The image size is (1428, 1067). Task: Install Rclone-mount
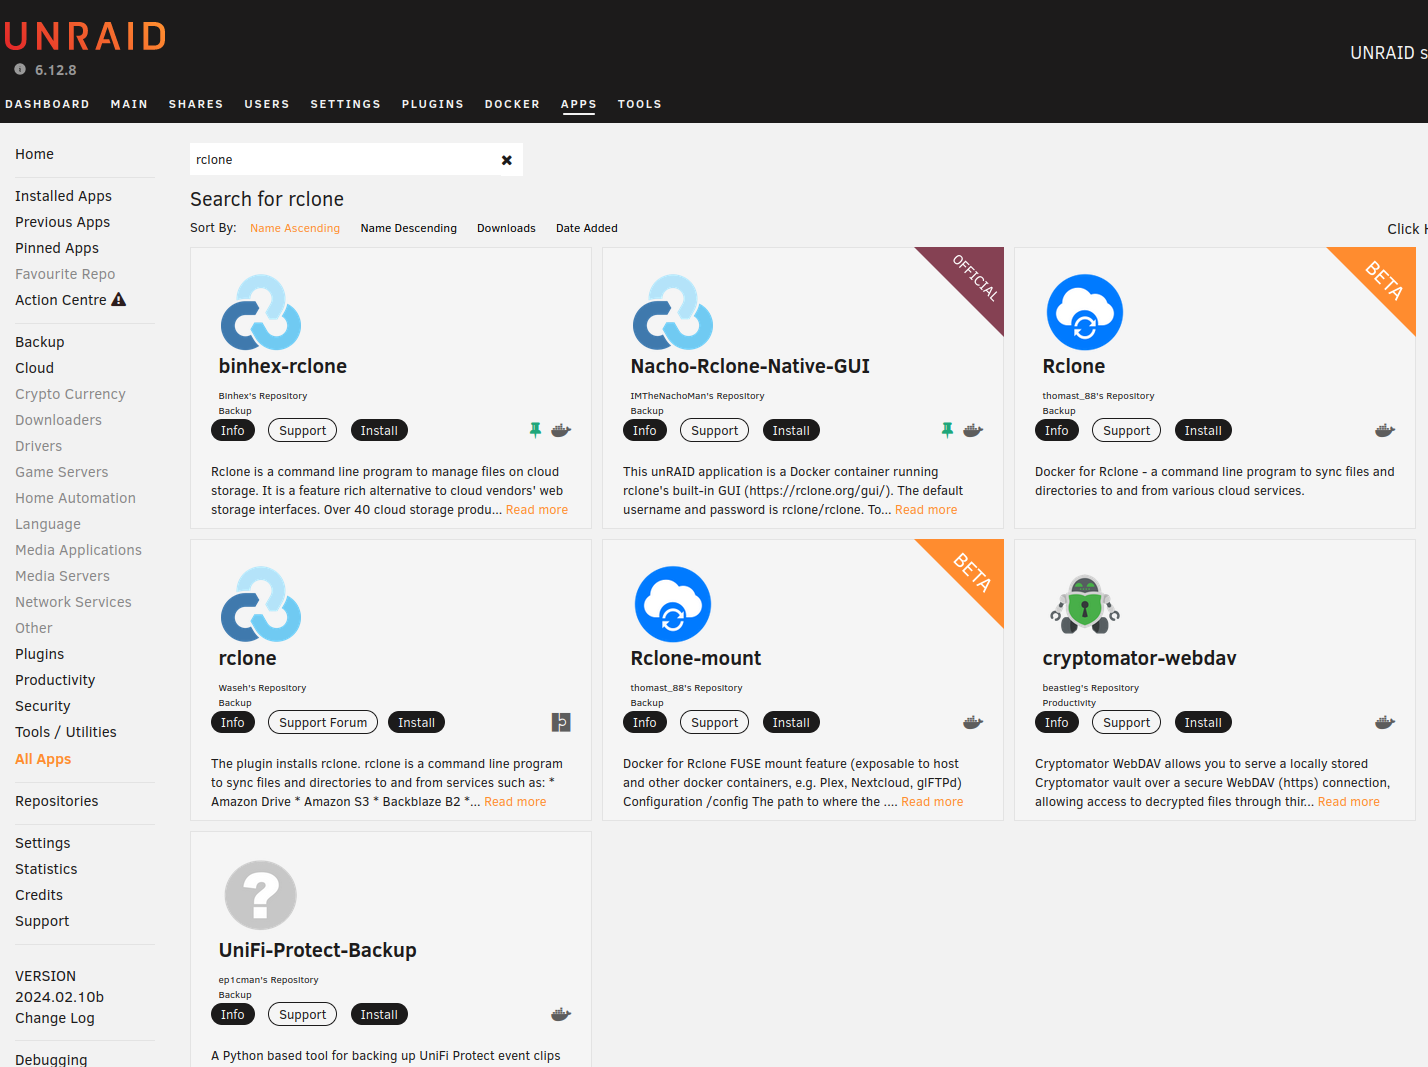(x=791, y=722)
